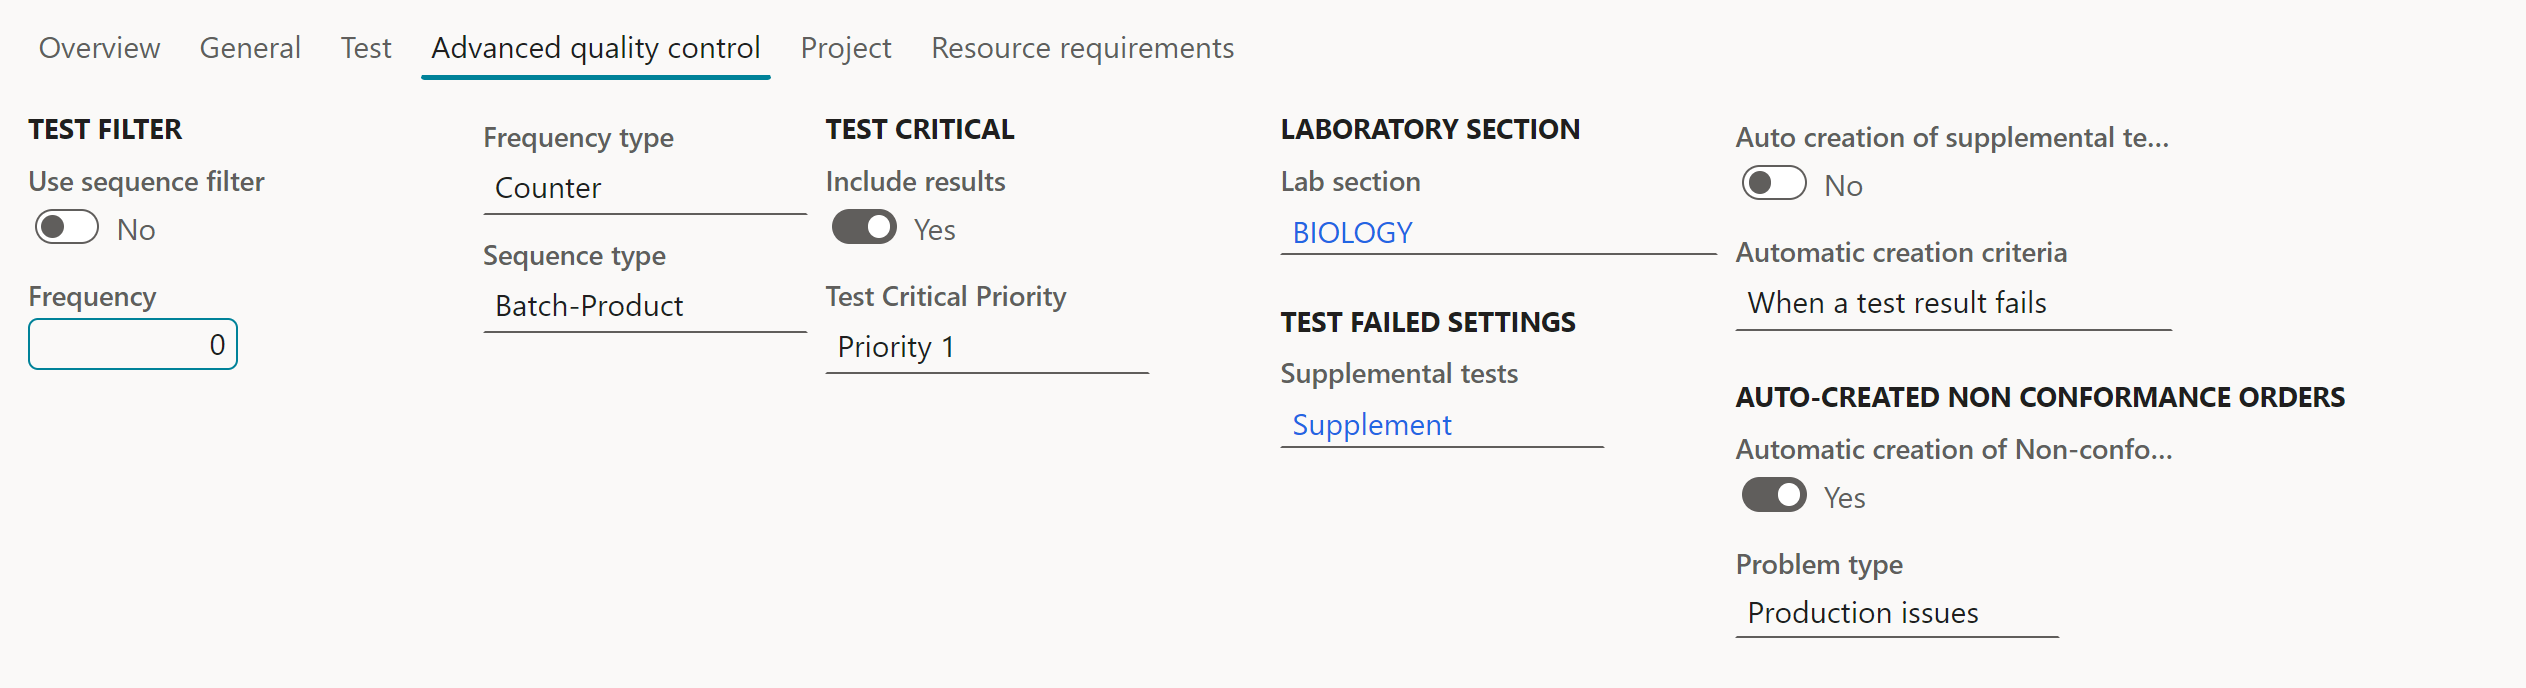This screenshot has height=688, width=2526.
Task: Open the Problem type Production issues dropdown
Action: click(1896, 614)
